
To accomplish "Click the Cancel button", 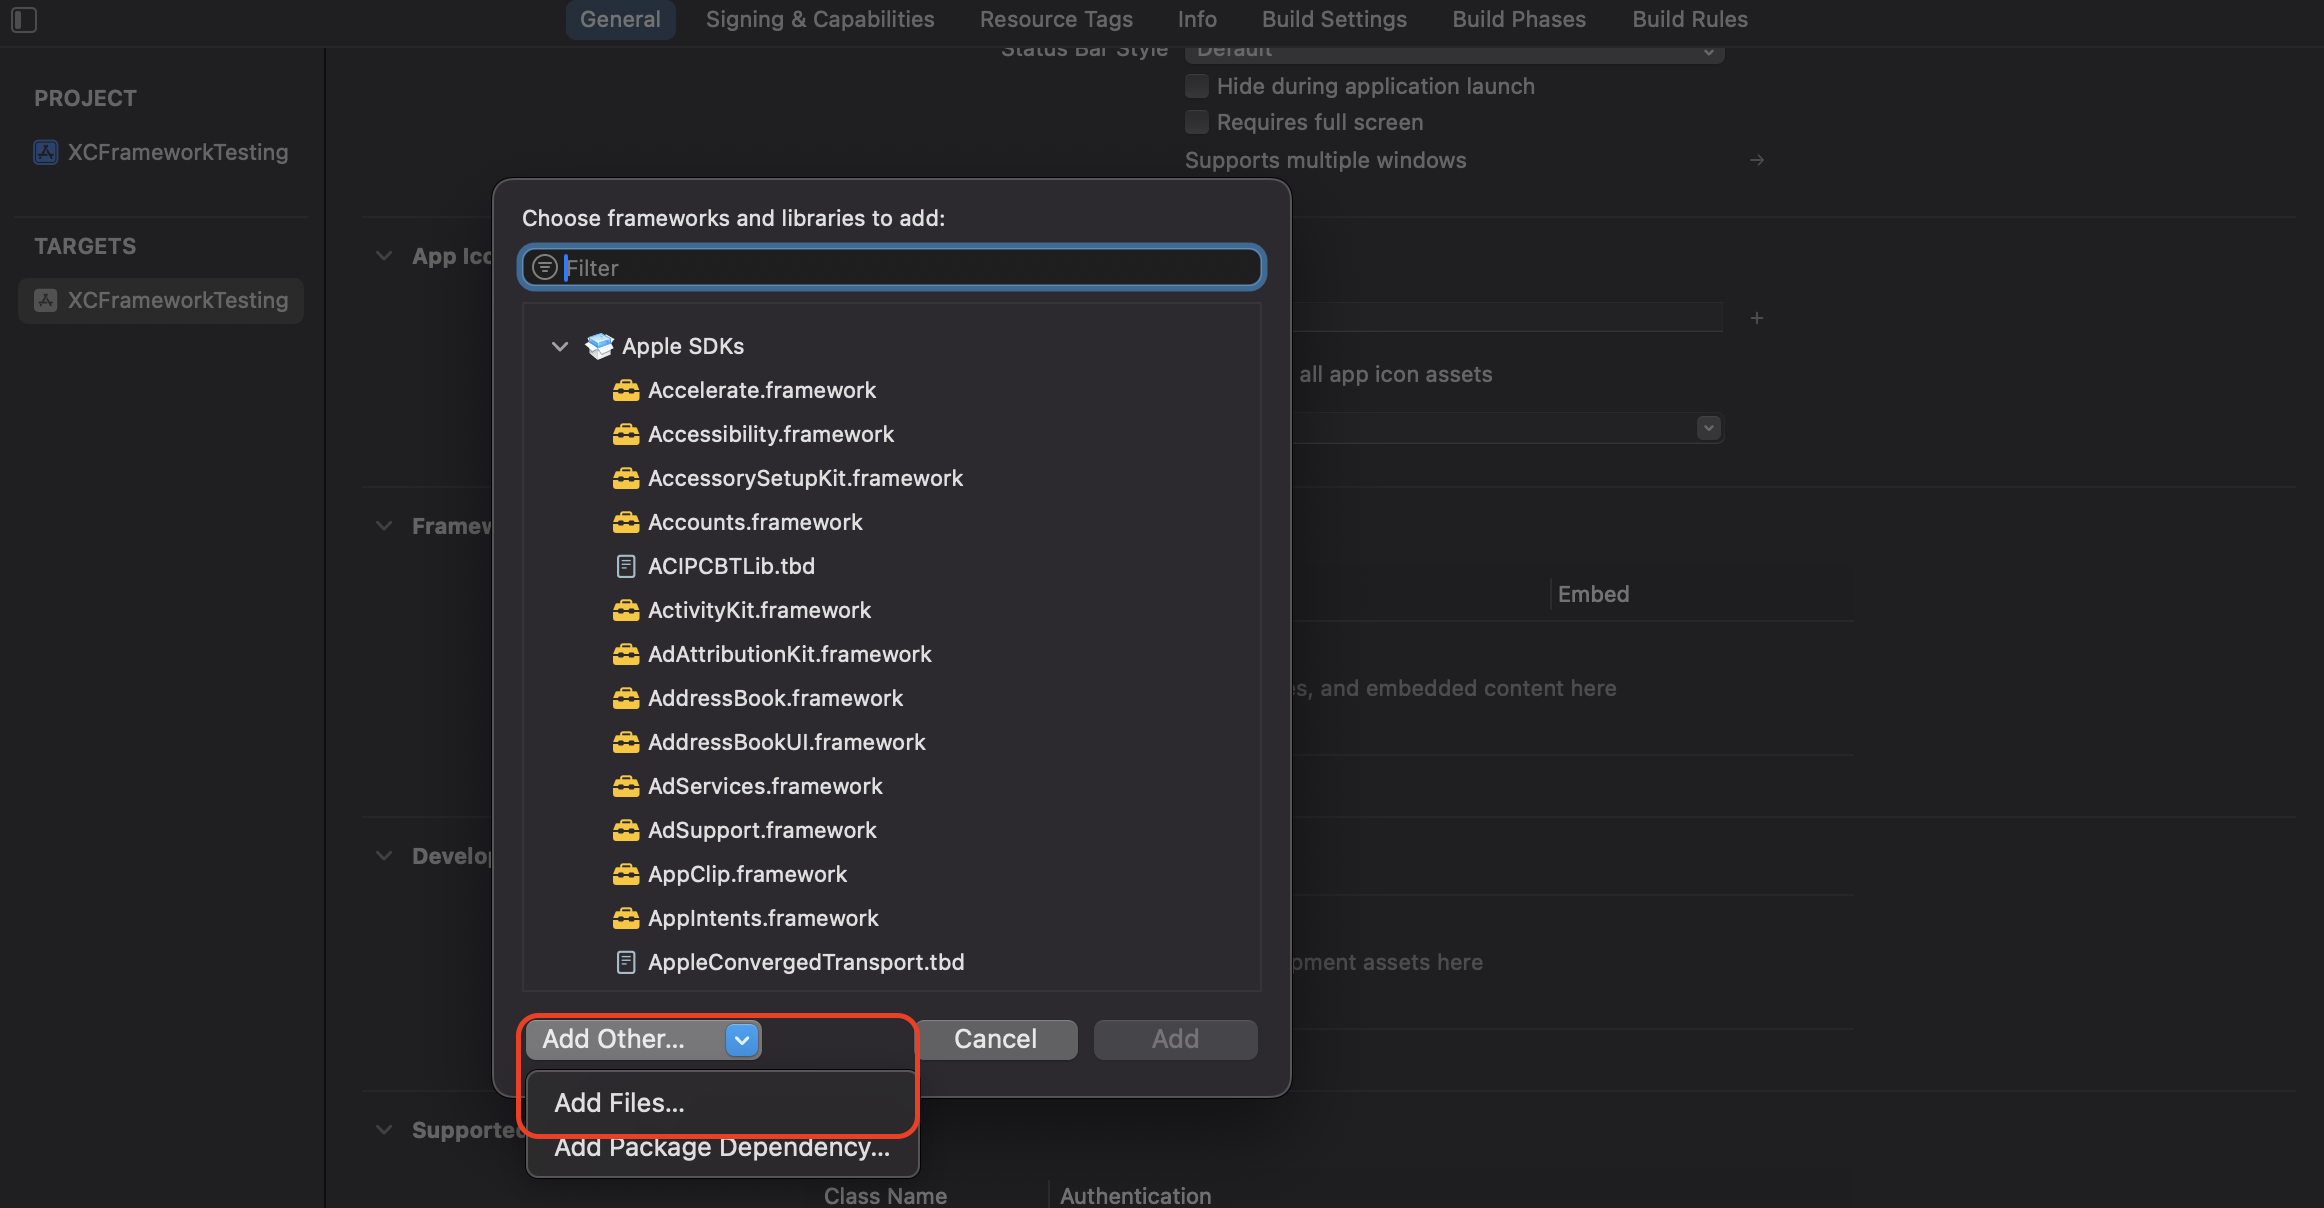I will (996, 1040).
